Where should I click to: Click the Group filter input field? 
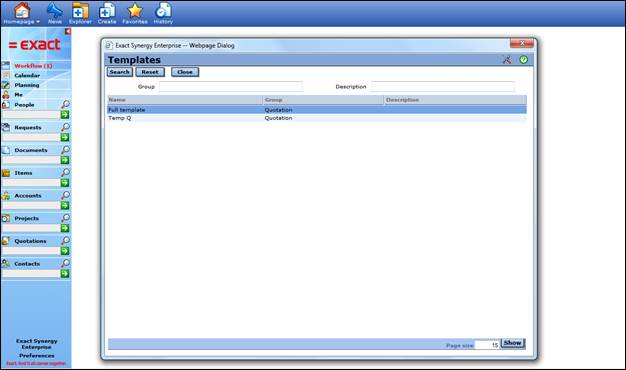(x=231, y=87)
